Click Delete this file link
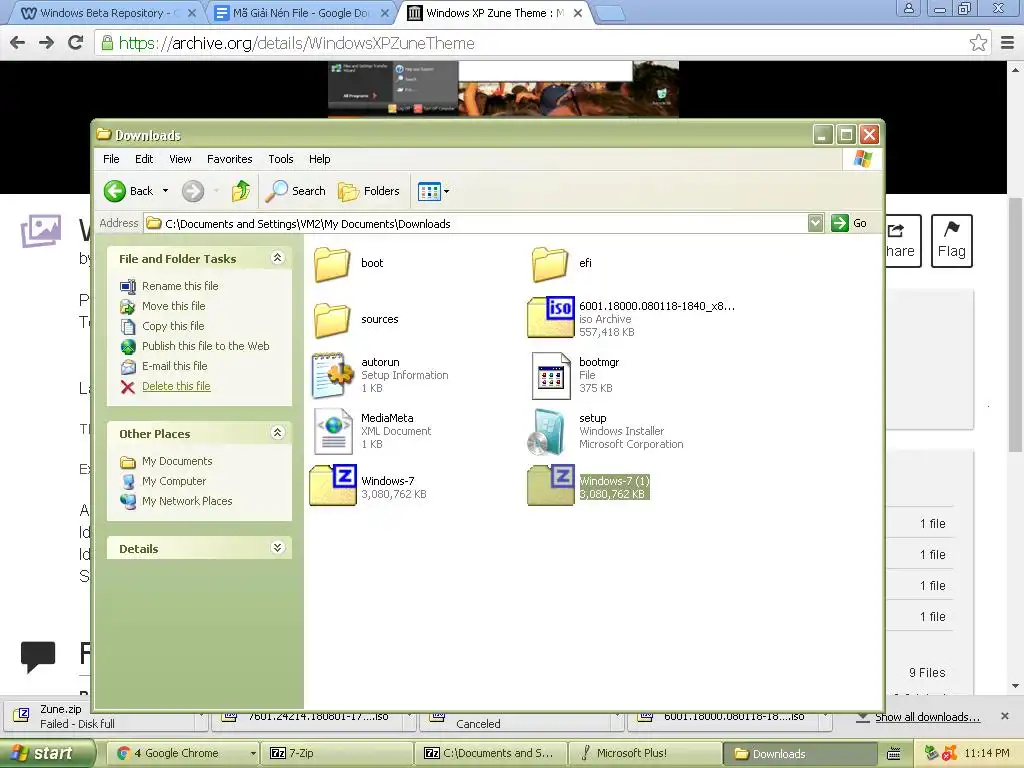 176,386
